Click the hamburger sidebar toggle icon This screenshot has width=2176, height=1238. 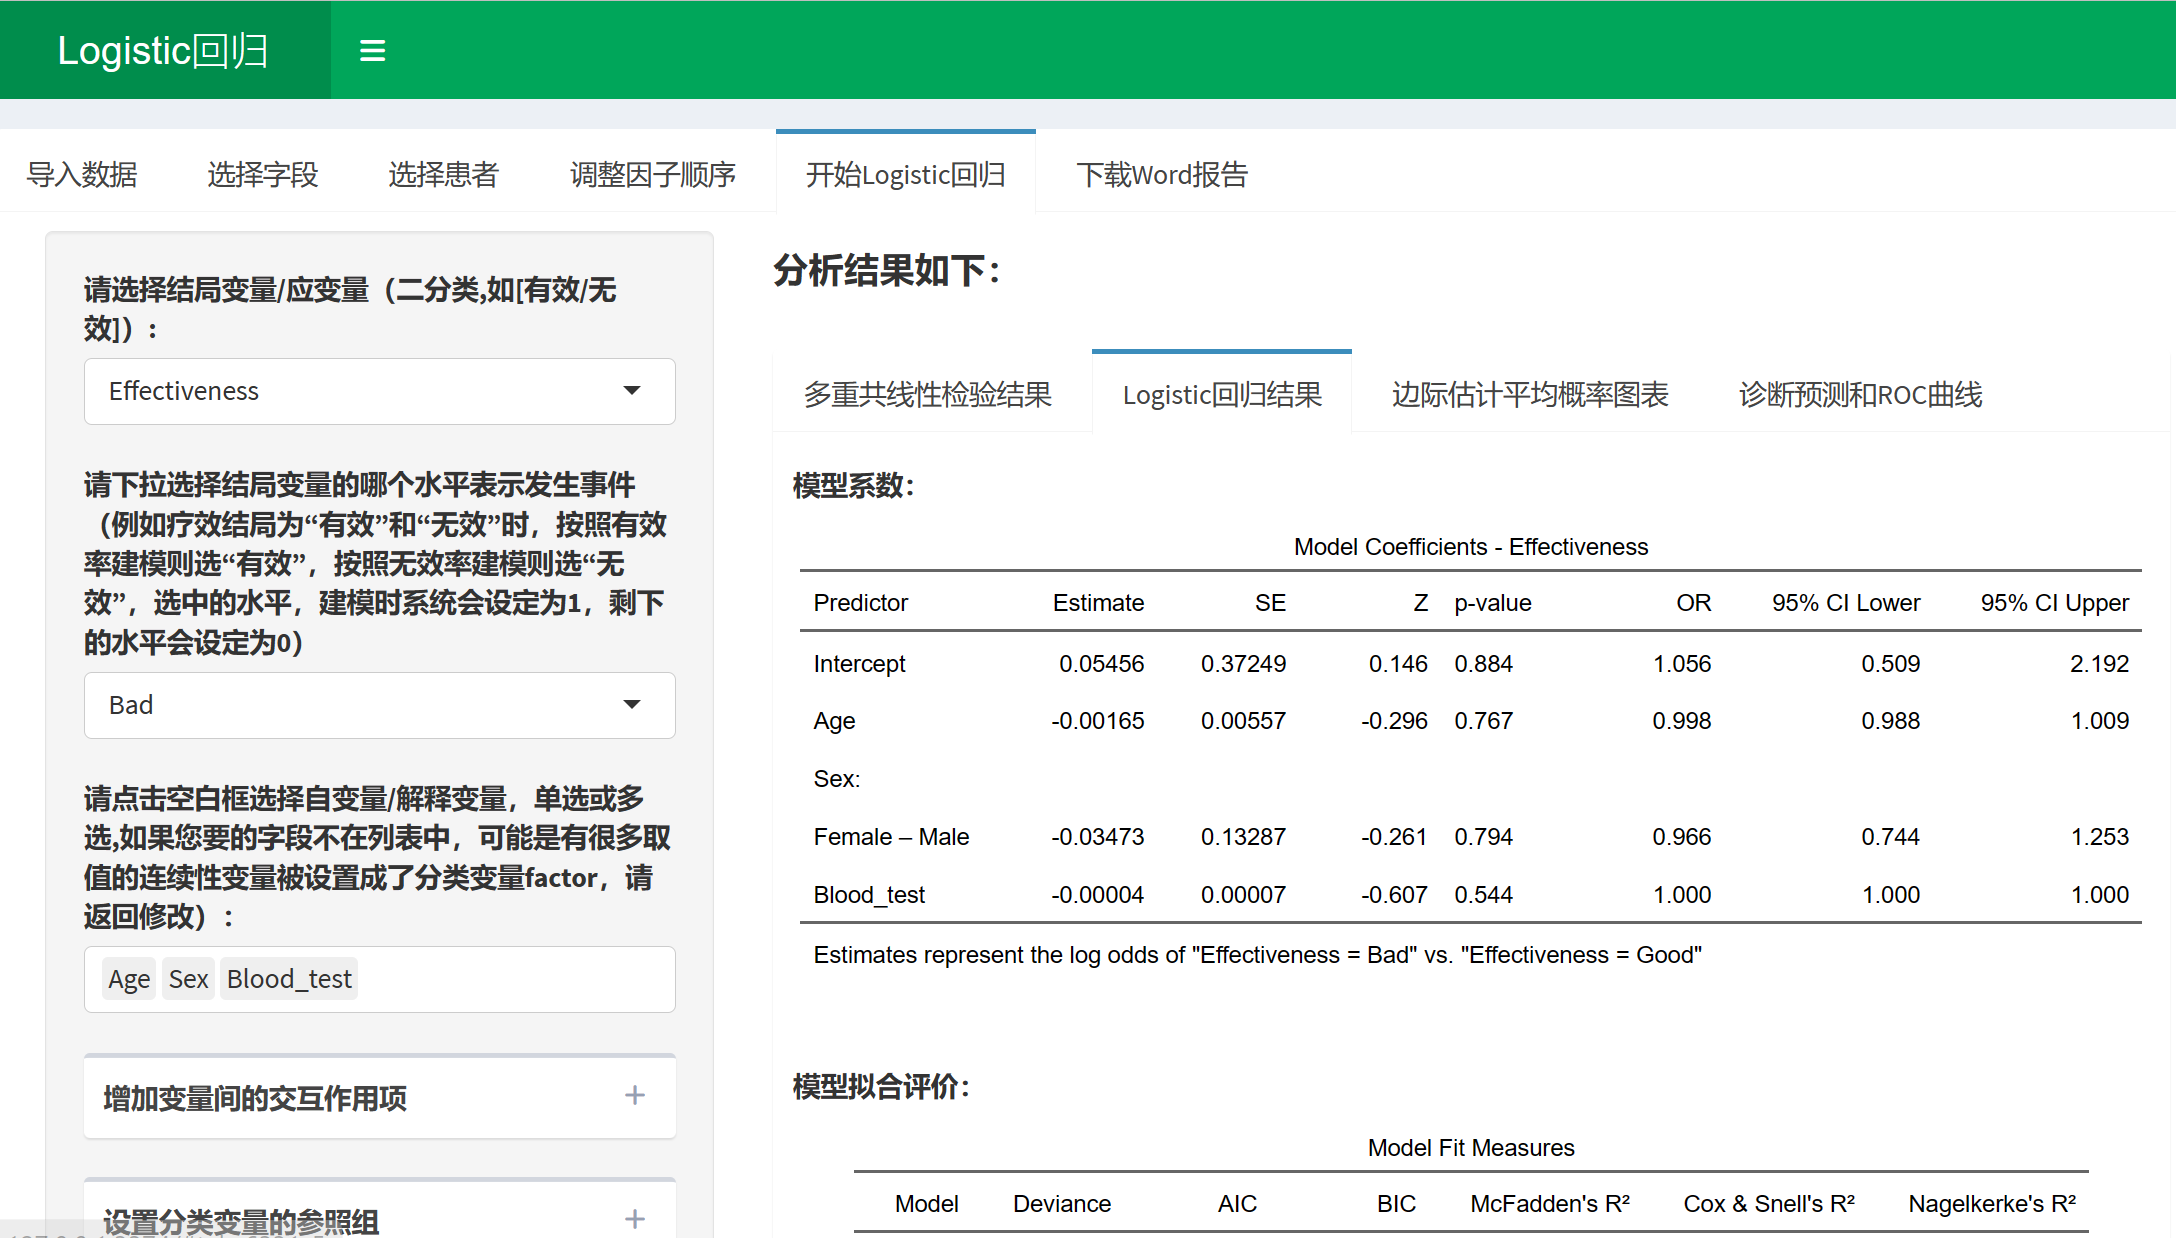pyautogui.click(x=372, y=51)
